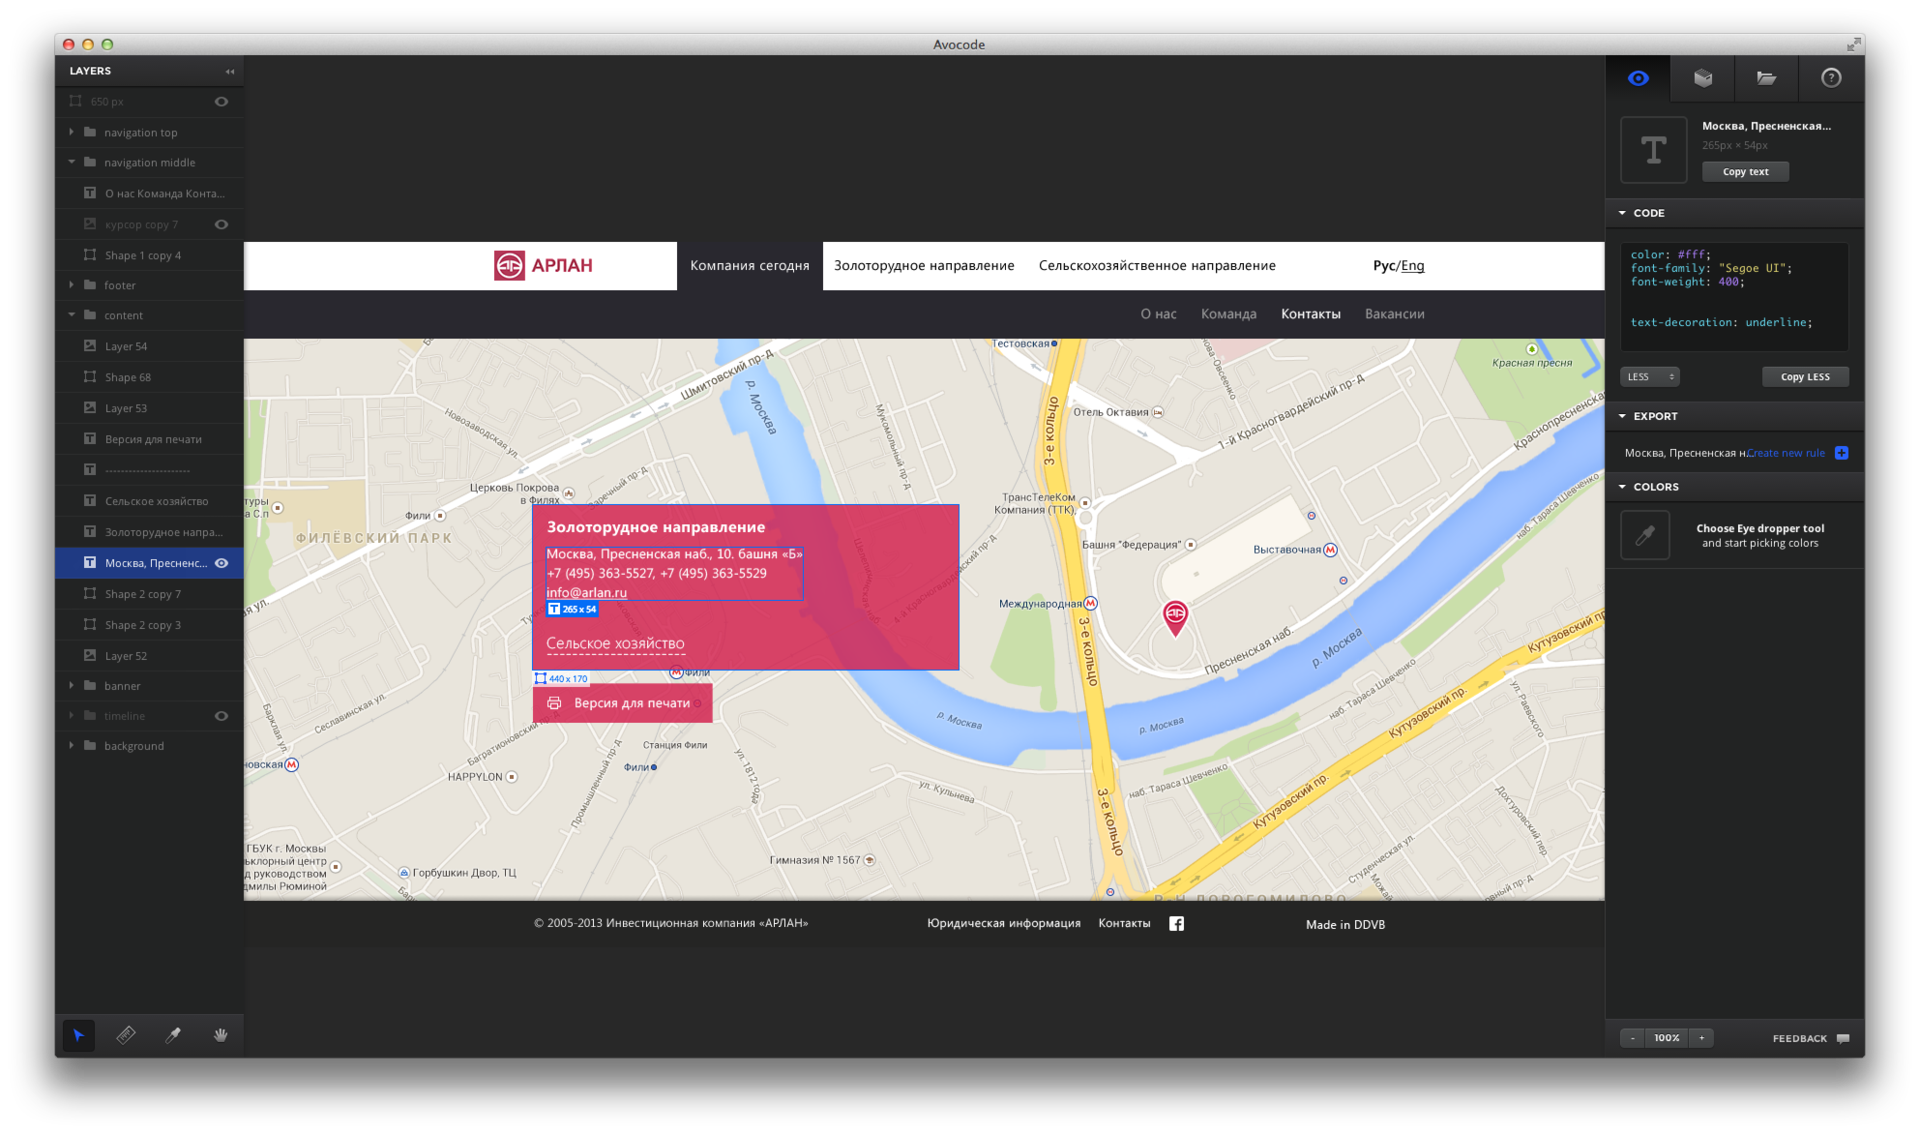Open the assets box tab

point(1702,78)
